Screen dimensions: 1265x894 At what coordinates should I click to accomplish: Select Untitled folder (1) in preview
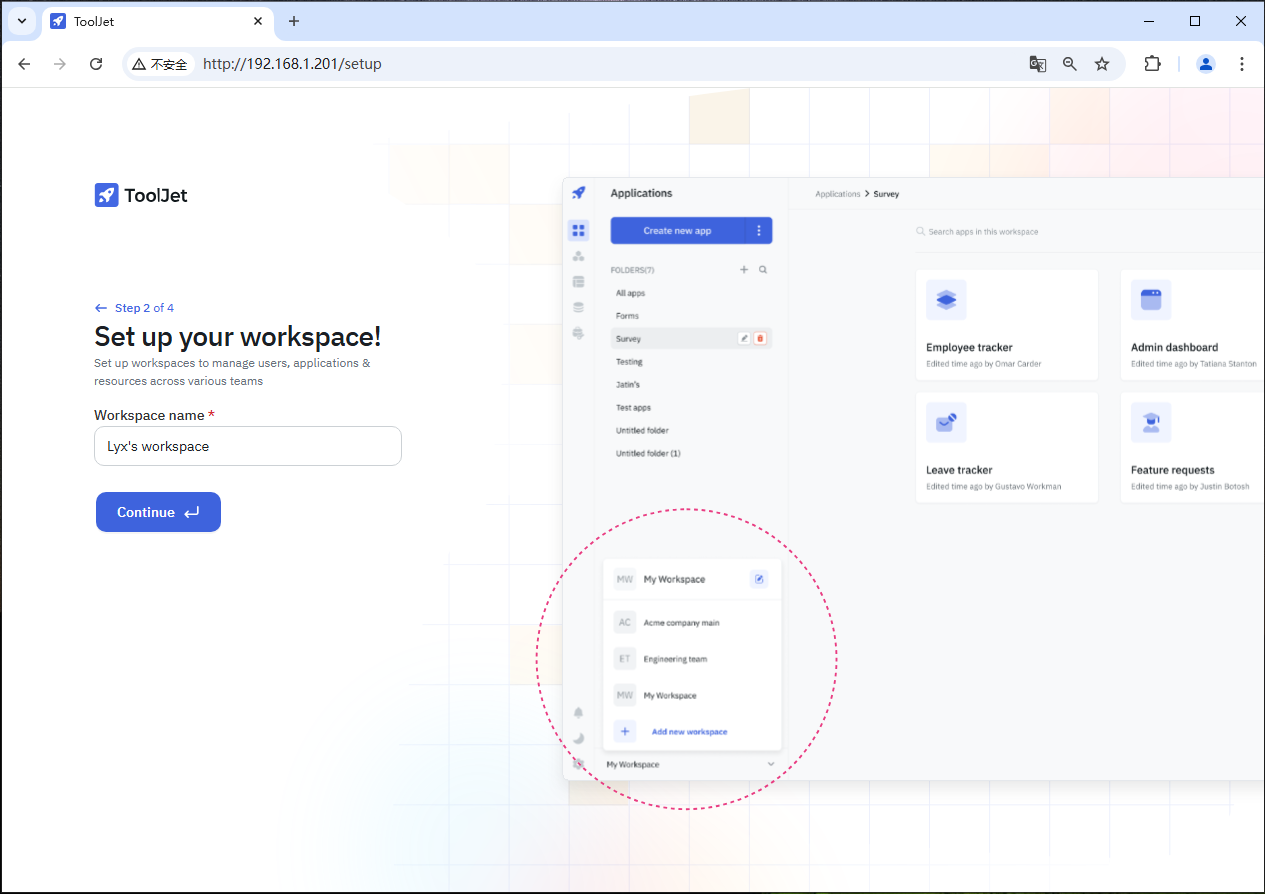[x=648, y=454]
